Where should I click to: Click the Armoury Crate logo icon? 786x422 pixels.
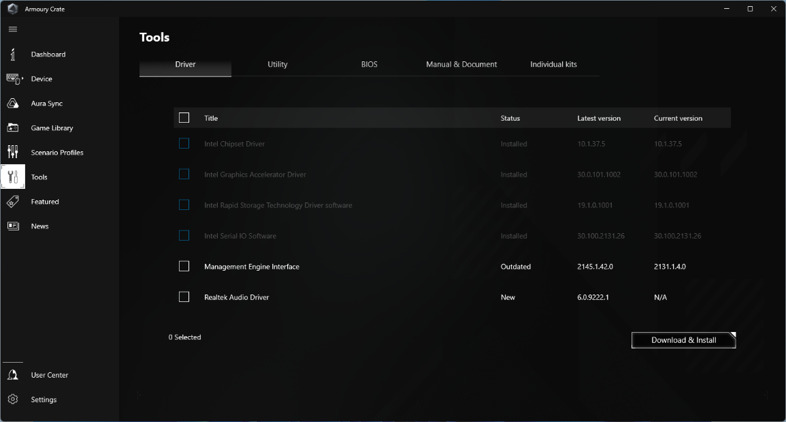[x=13, y=9]
